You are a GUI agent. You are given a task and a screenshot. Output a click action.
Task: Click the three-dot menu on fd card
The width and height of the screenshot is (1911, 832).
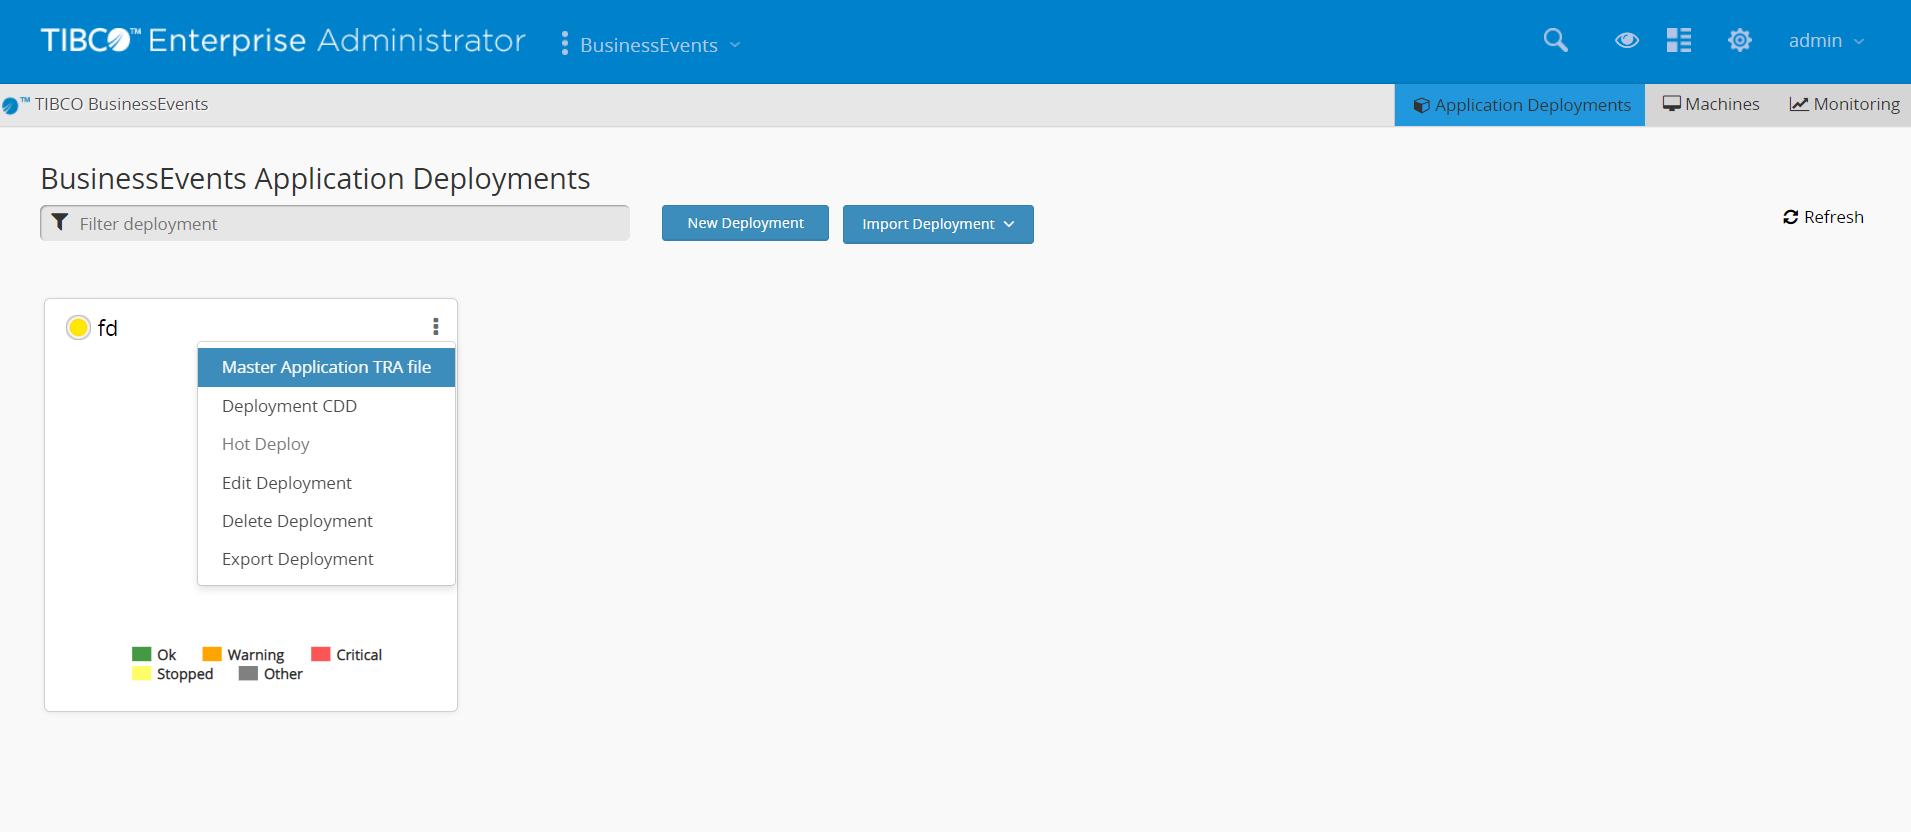pos(435,326)
